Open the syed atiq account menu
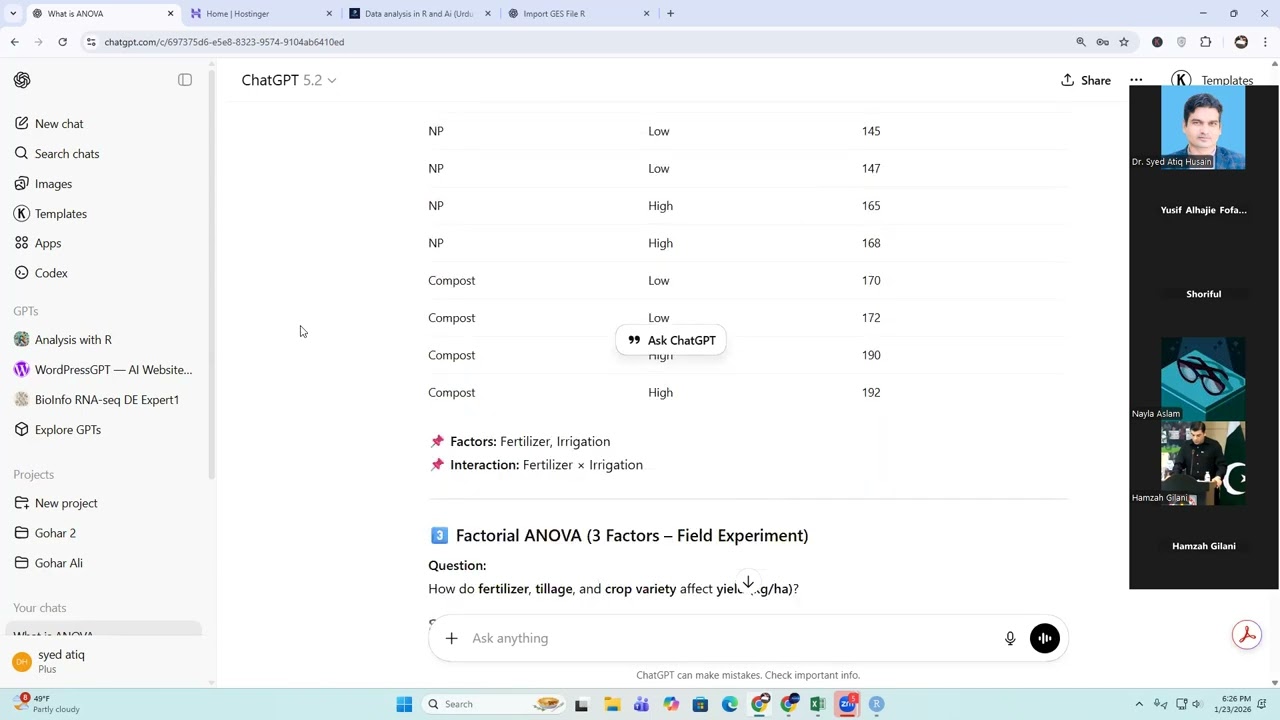Viewport: 1280px width, 720px height. 104,662
